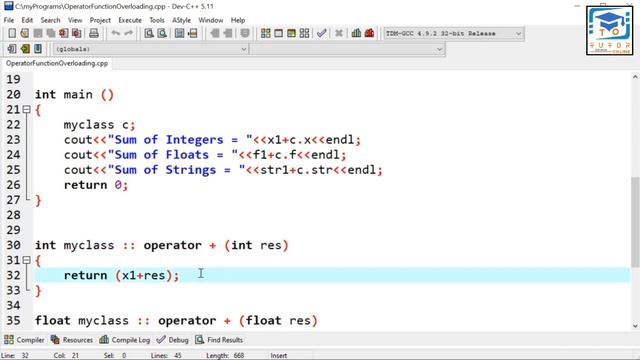Open the Edit menu

27,20
